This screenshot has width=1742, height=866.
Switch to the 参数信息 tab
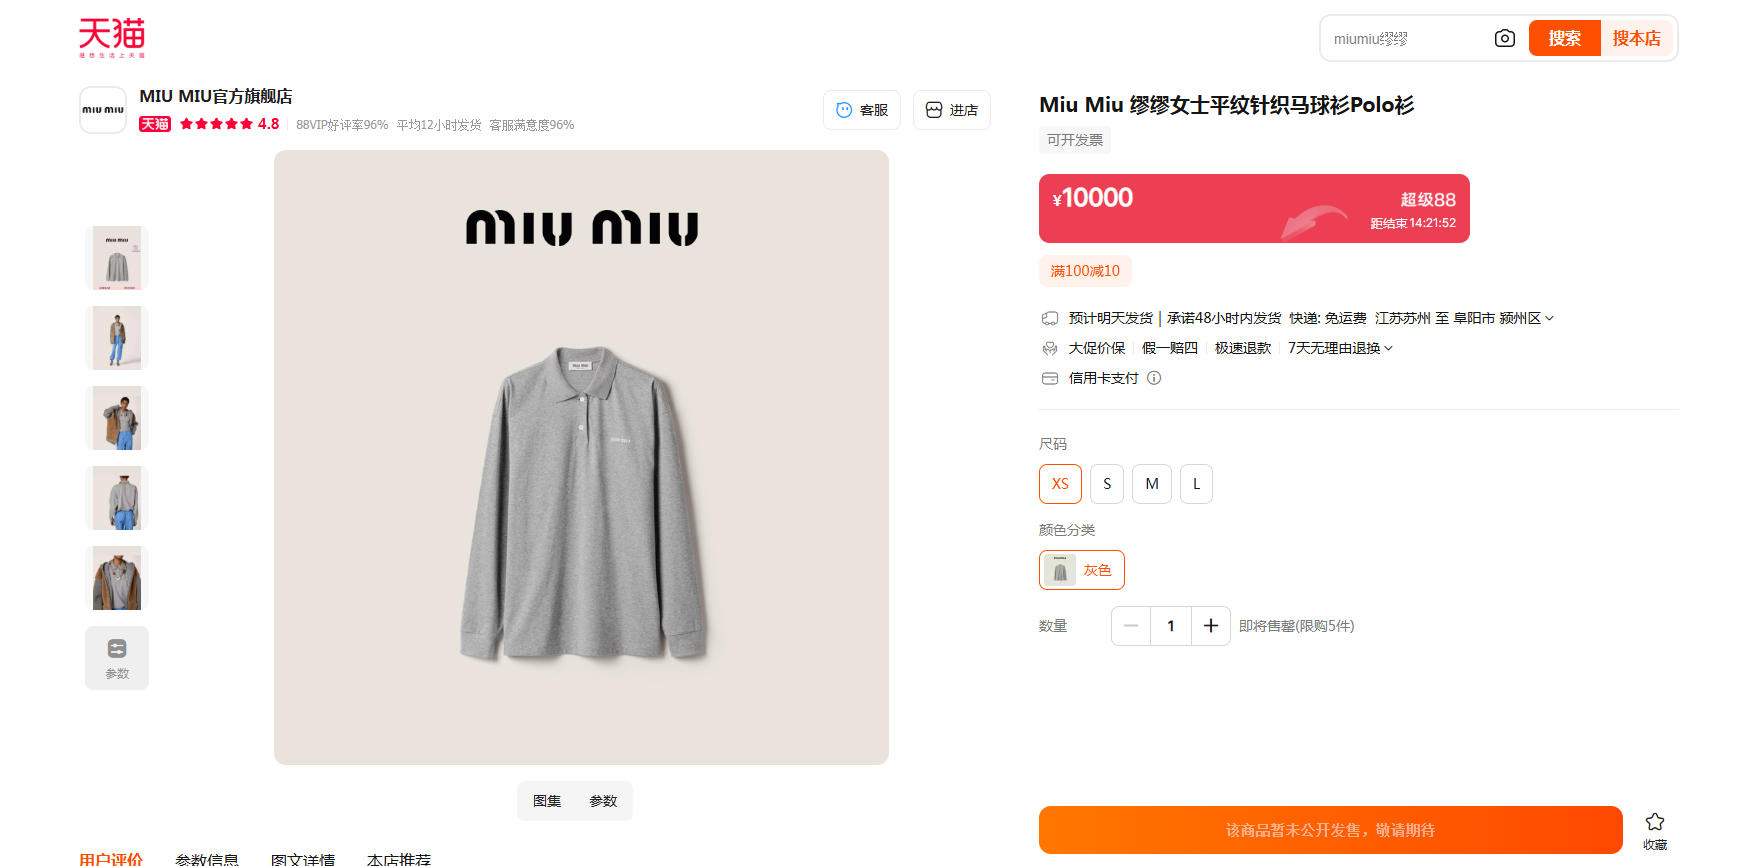207,858
